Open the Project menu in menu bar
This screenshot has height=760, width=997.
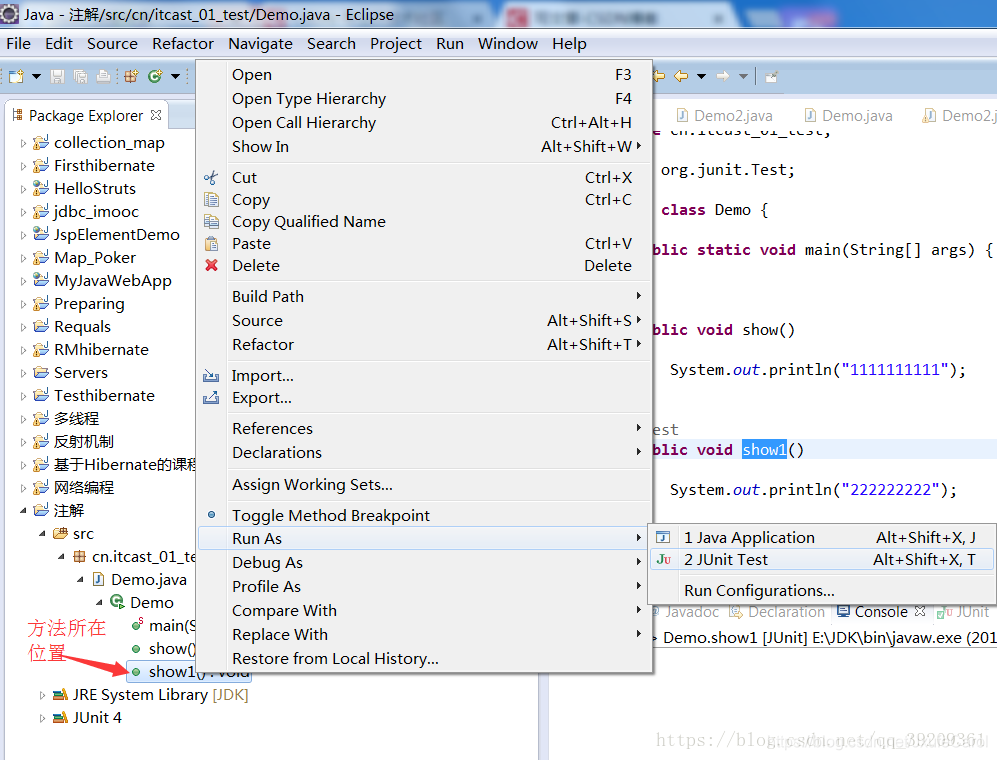(395, 43)
